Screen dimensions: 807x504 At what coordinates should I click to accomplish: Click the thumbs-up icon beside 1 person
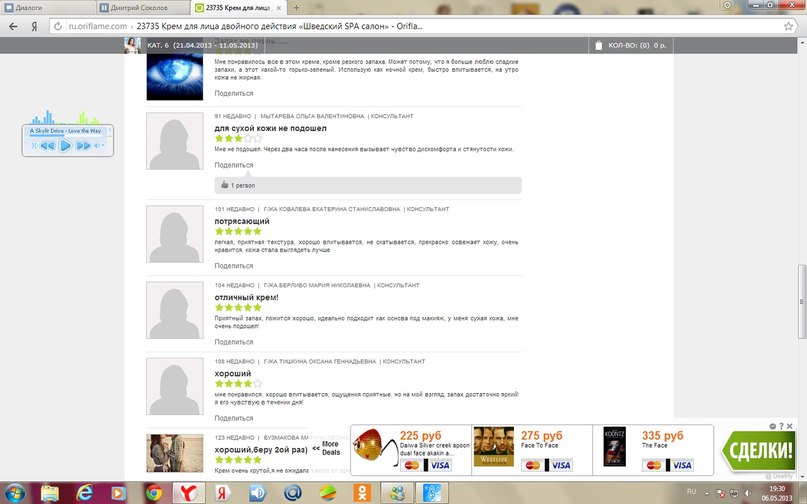pos(224,185)
